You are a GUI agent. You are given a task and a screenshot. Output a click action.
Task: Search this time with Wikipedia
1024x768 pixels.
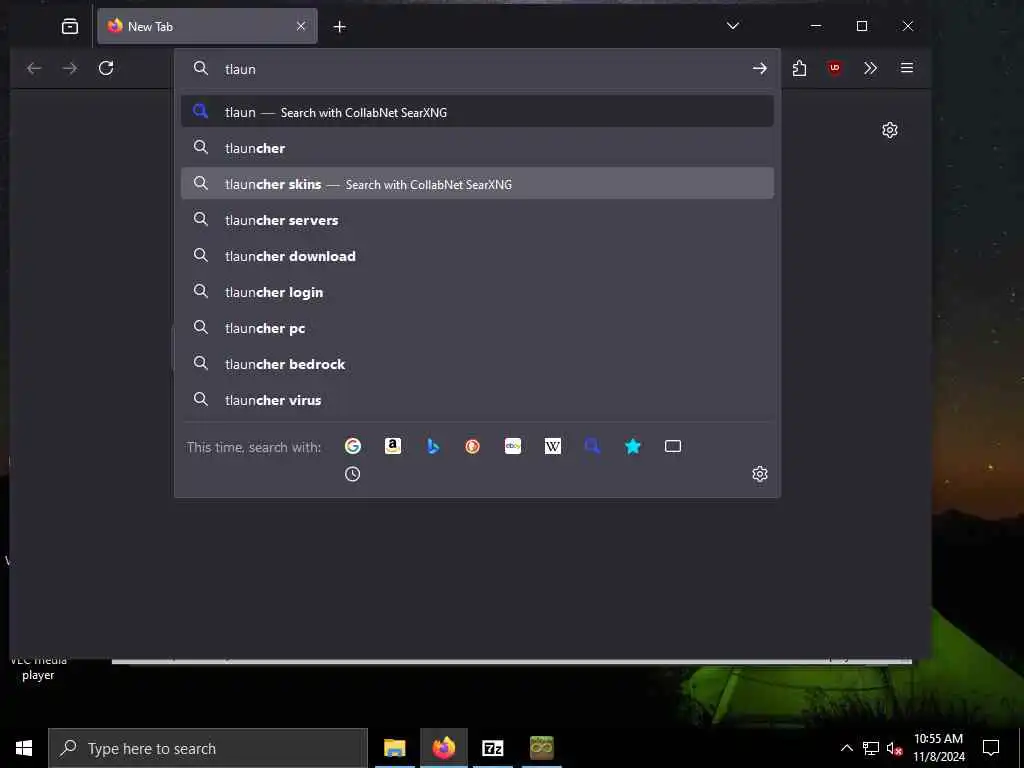[x=552, y=446]
